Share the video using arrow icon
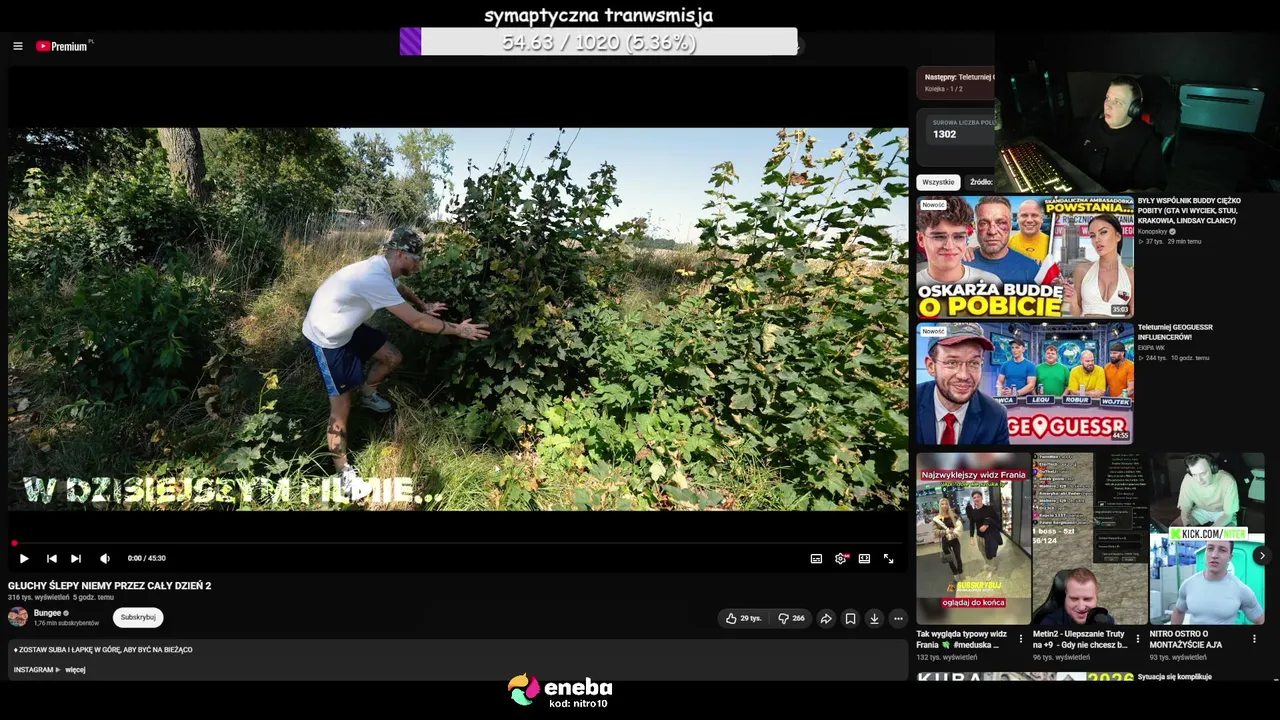Screen dimensions: 1280x720 826,619
